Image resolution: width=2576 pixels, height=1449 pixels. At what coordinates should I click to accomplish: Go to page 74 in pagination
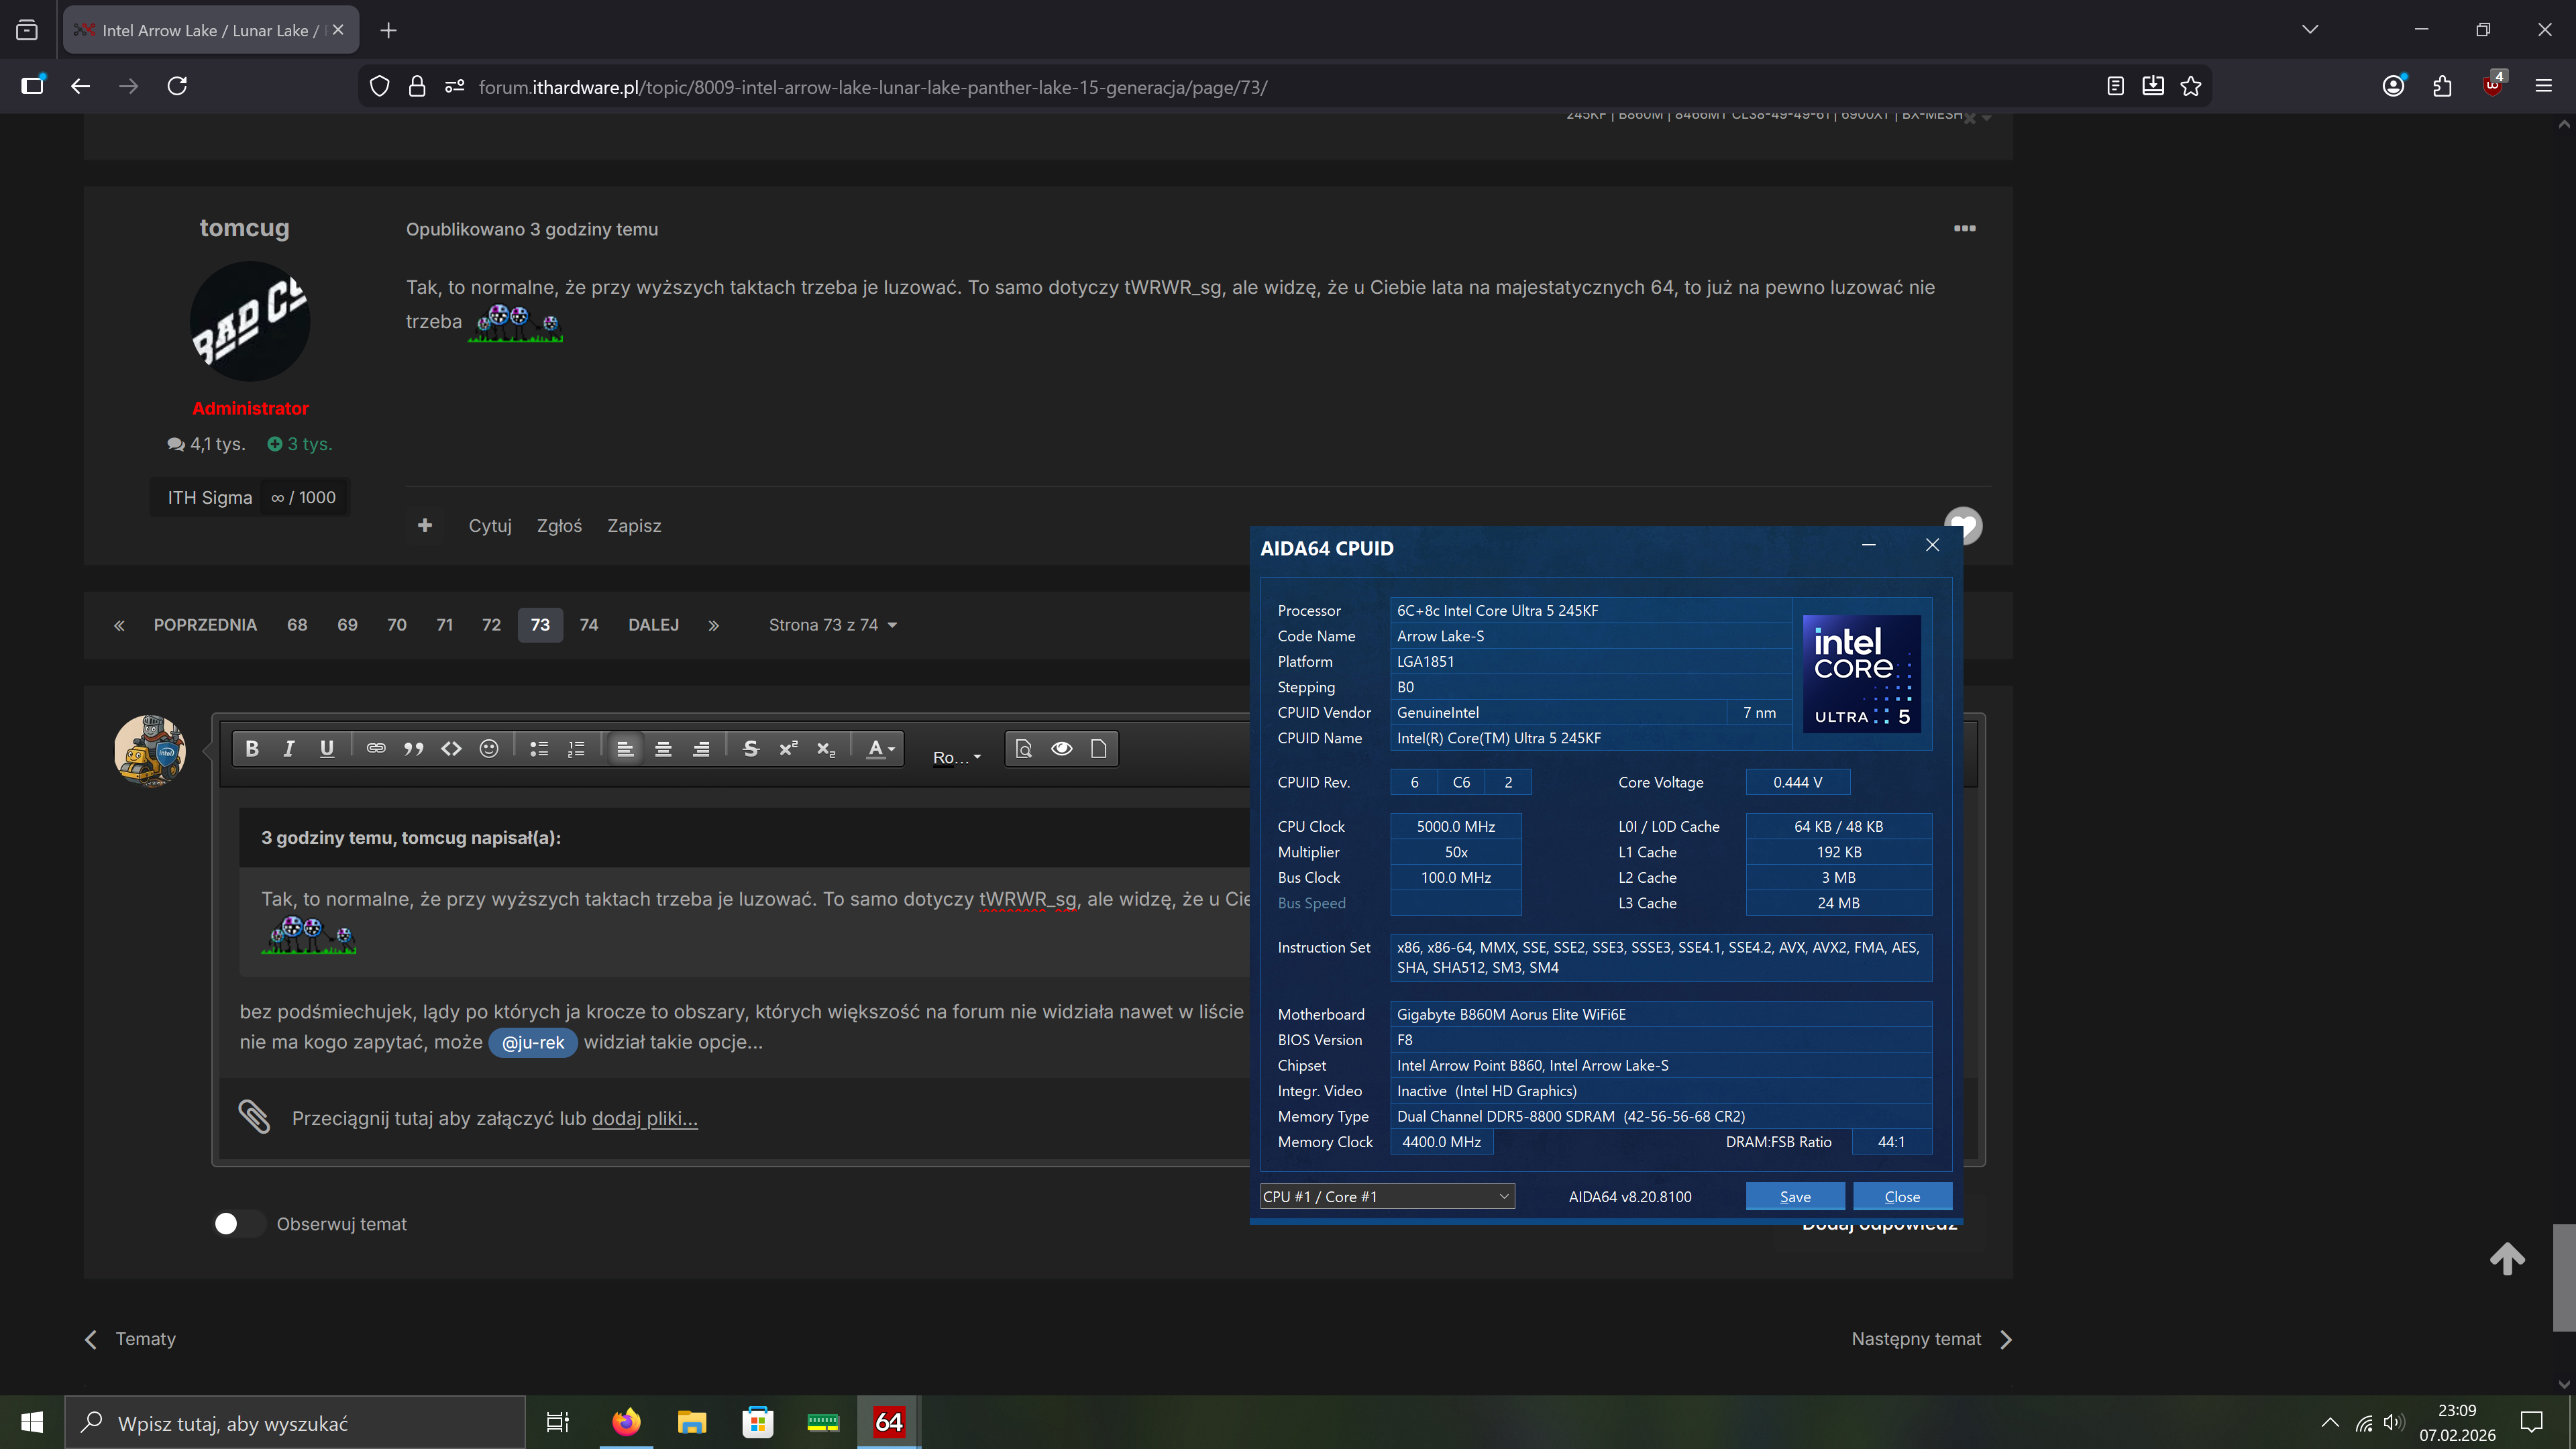pos(589,625)
